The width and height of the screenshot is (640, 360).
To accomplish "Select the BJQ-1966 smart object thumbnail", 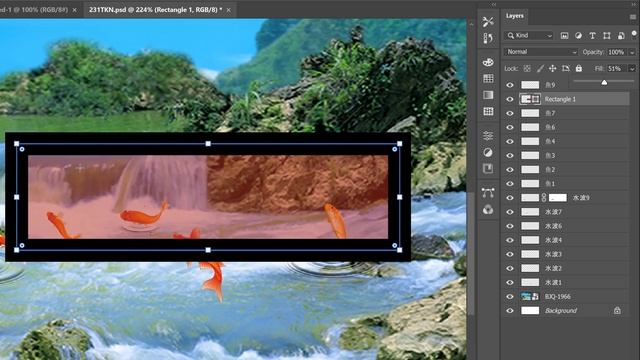I will pyautogui.click(x=530, y=296).
